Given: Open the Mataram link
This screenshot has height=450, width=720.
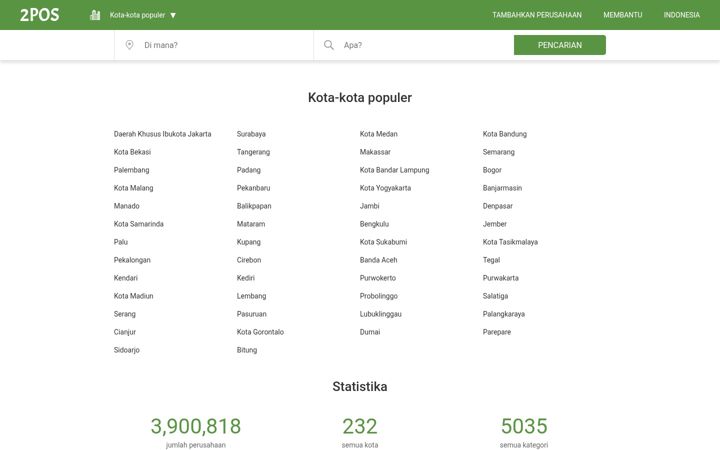Looking at the screenshot, I should click(x=251, y=224).
